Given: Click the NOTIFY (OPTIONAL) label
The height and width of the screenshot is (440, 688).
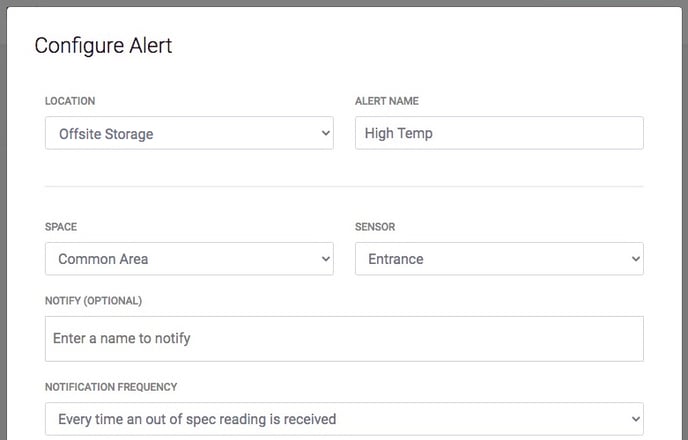Looking at the screenshot, I should tap(93, 301).
